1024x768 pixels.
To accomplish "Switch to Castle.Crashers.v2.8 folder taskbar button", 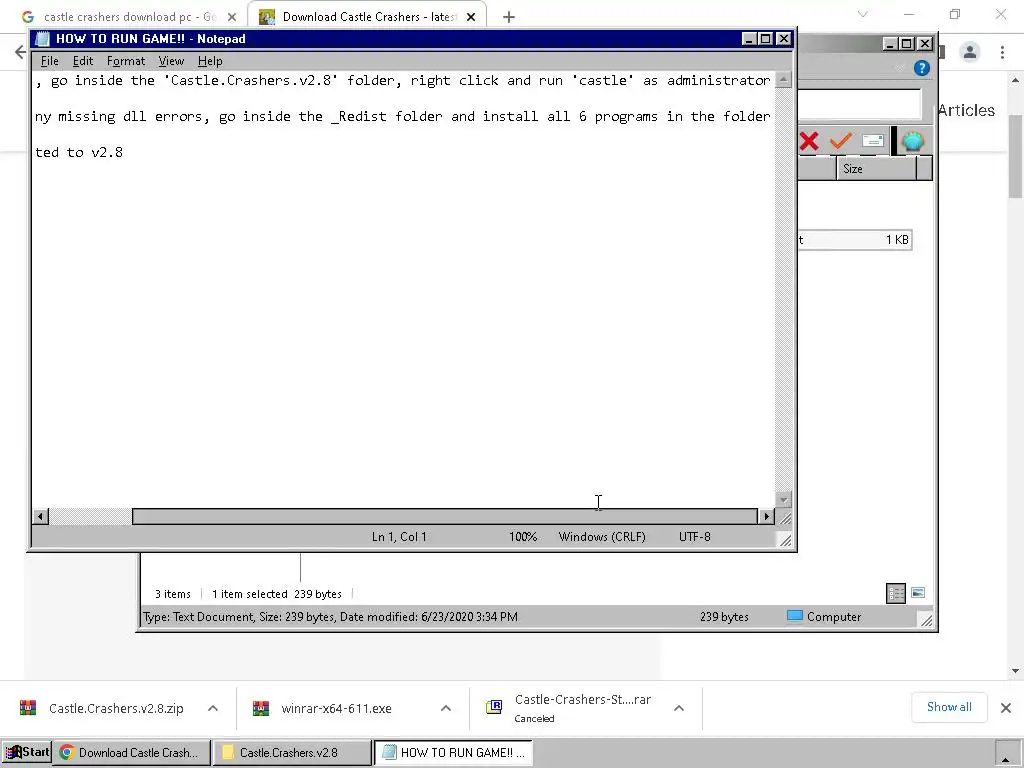I will click(x=292, y=752).
